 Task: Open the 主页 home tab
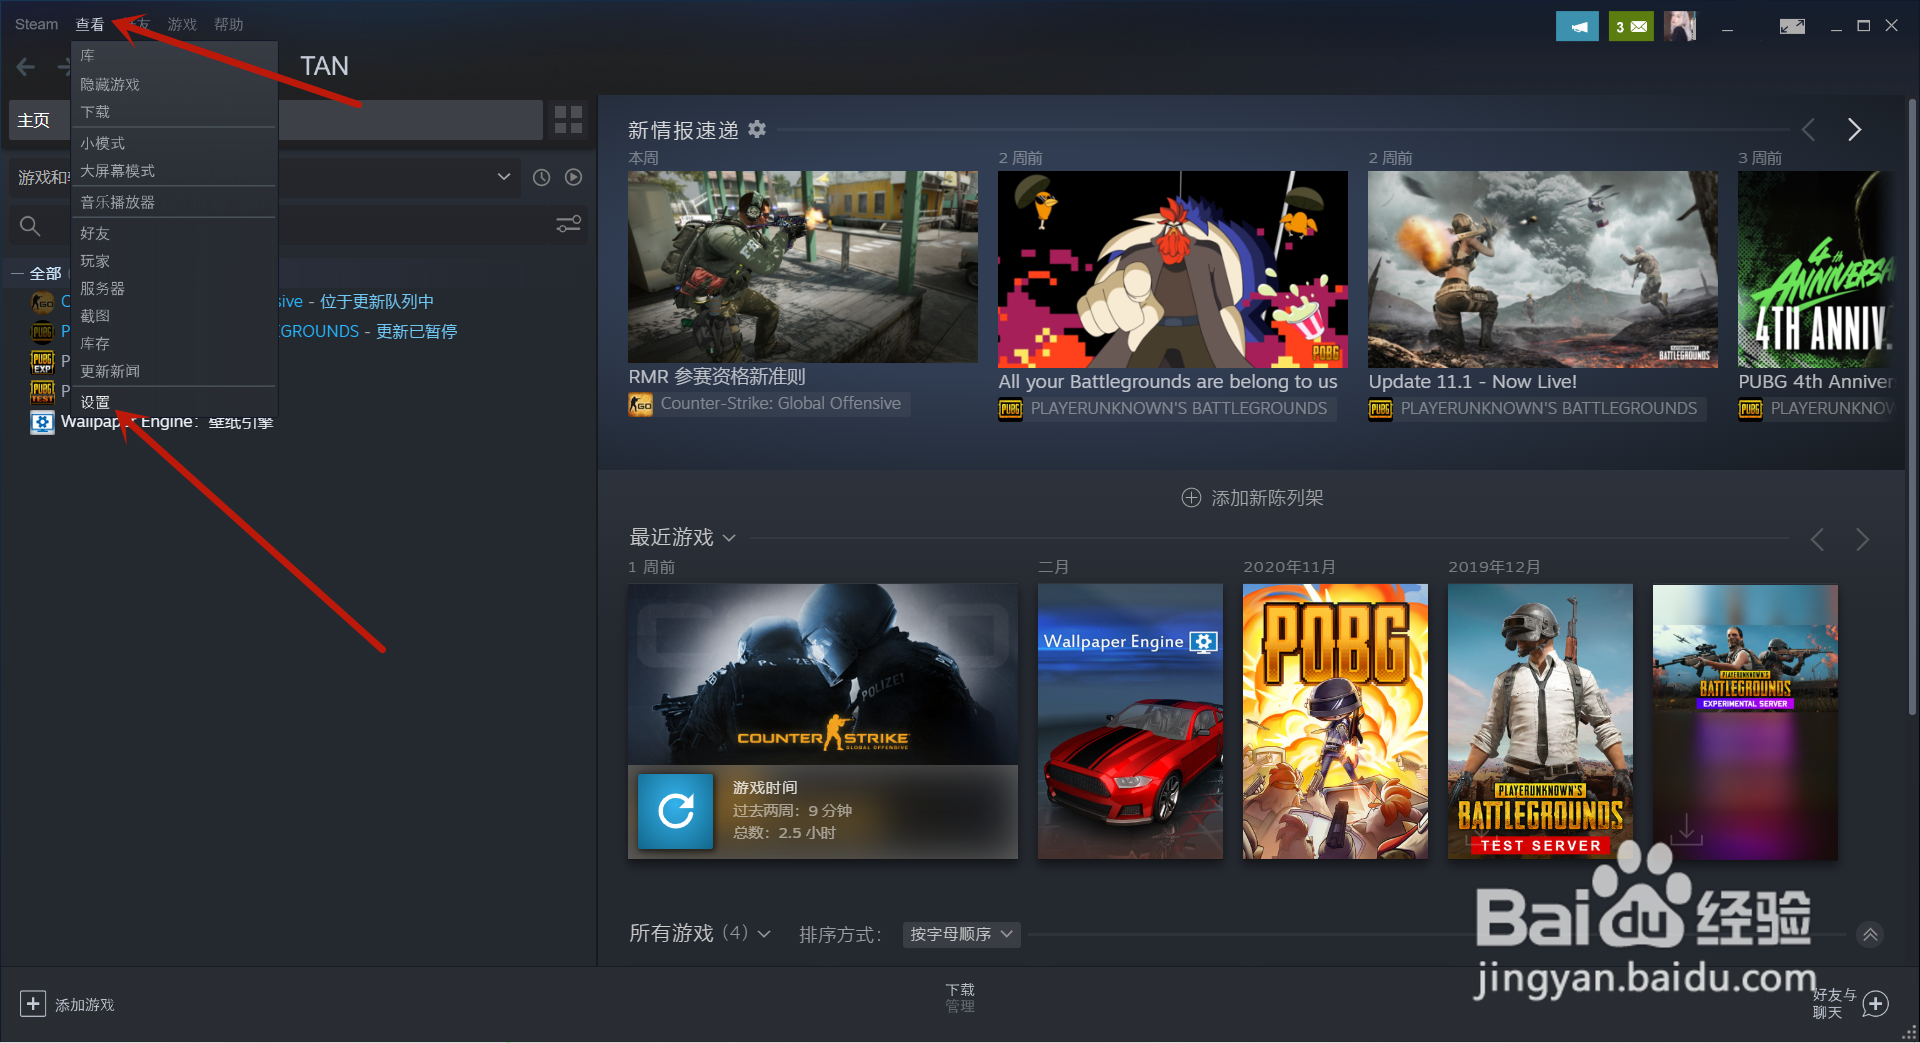34,120
